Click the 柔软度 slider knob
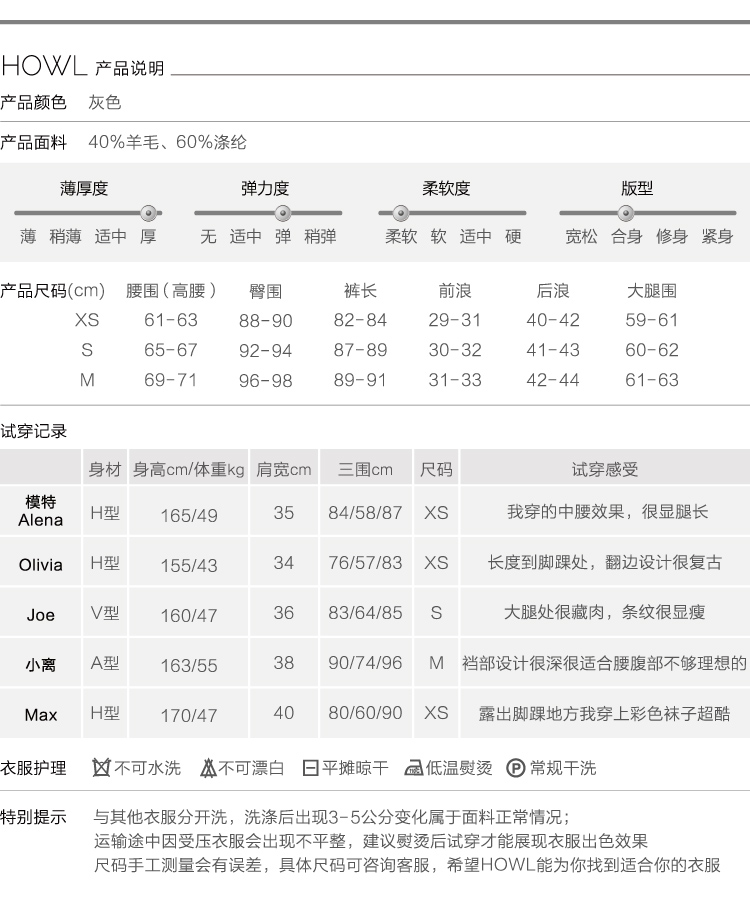The image size is (750, 897). coord(400,212)
